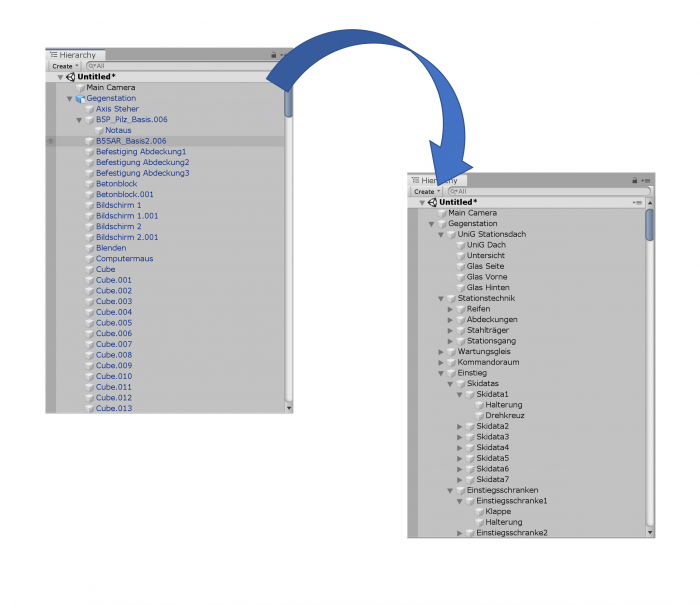This screenshot has width=700, height=605.
Task: Expand the Reifen tree node
Action: [450, 309]
